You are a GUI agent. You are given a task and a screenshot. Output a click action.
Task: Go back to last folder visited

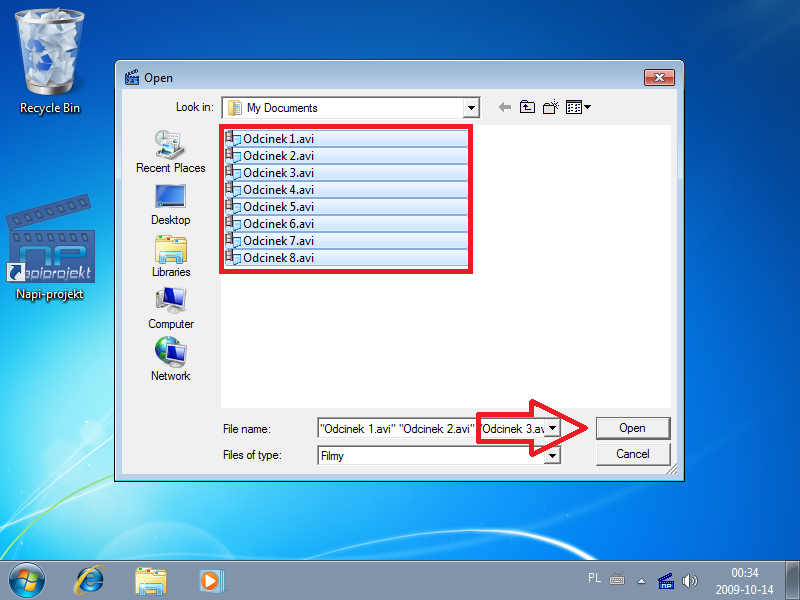(505, 107)
